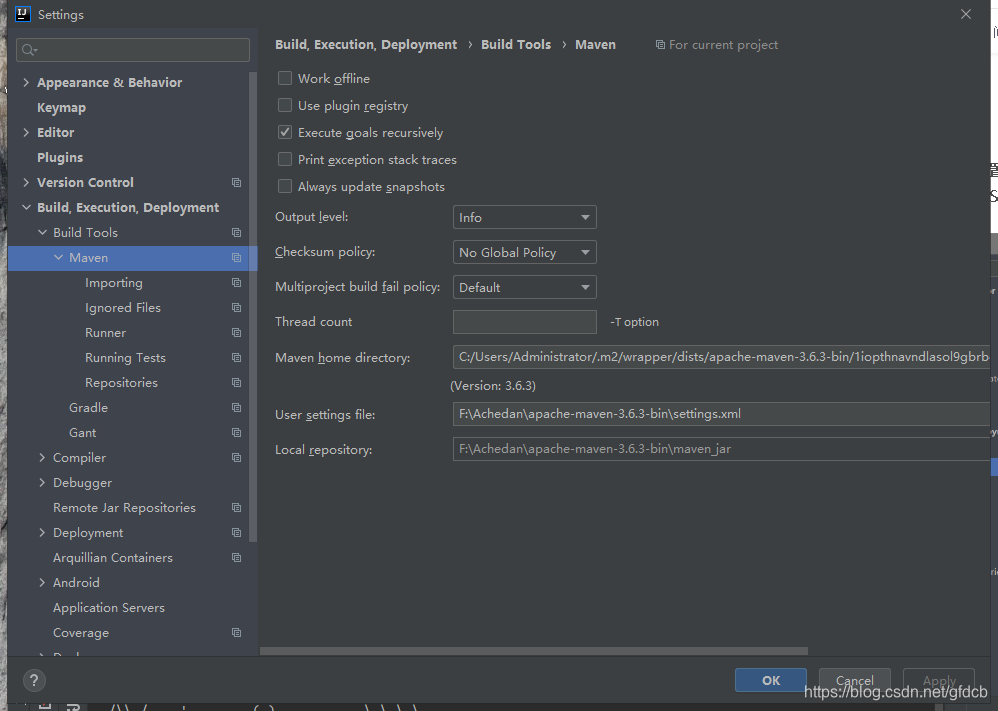
Task: Click the project-level icon beside Gradle
Action: (x=237, y=407)
